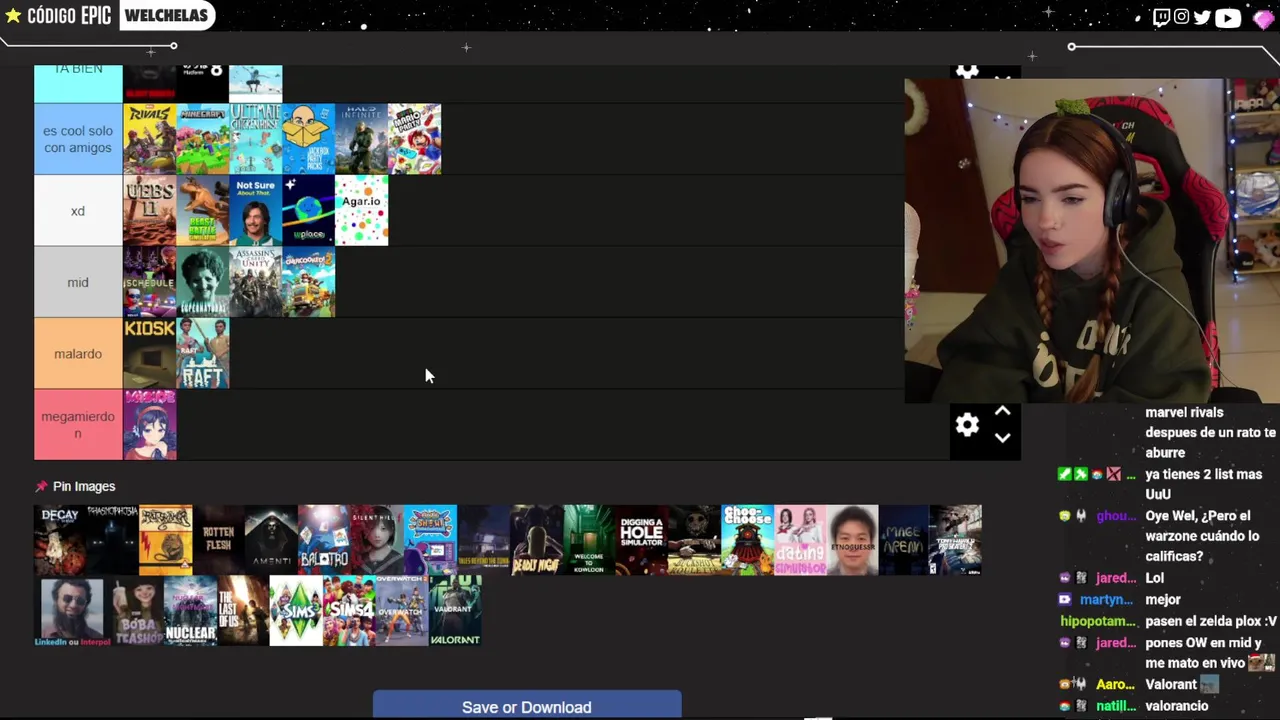Pick the Sims 3 green plumbob image
This screenshot has height=720, width=1280.
click(x=296, y=611)
